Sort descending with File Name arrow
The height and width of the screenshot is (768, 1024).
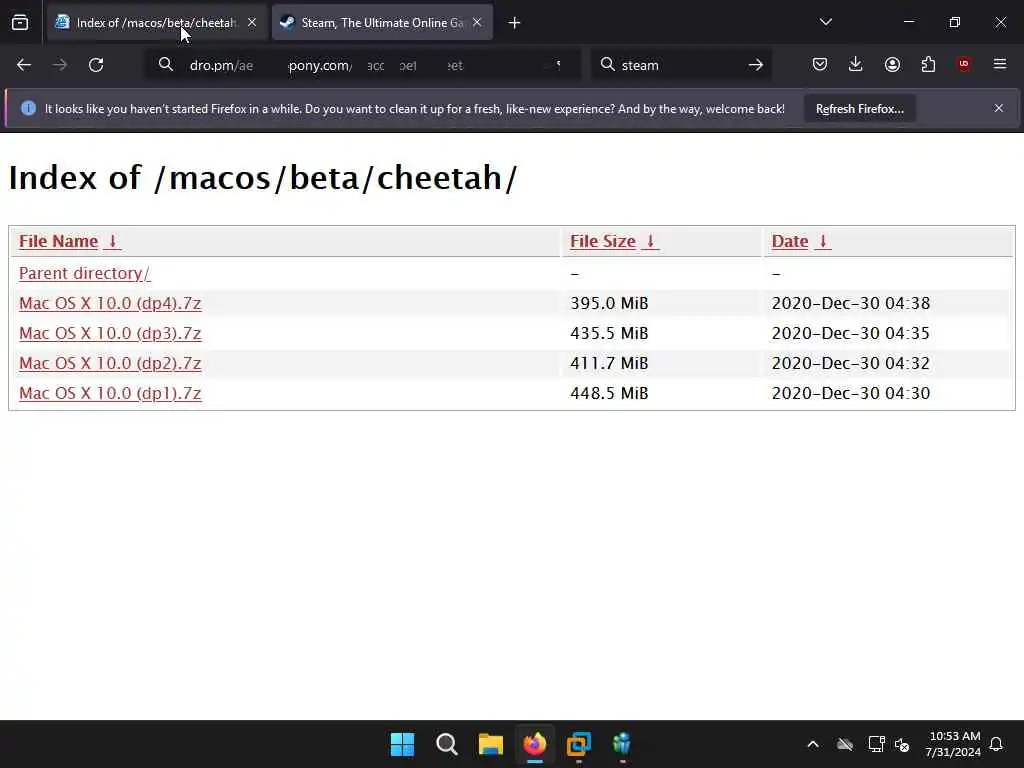112,241
